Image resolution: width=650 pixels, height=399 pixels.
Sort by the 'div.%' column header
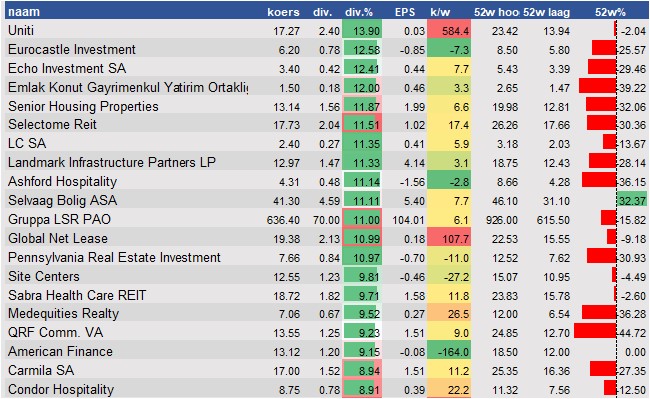[x=359, y=12]
